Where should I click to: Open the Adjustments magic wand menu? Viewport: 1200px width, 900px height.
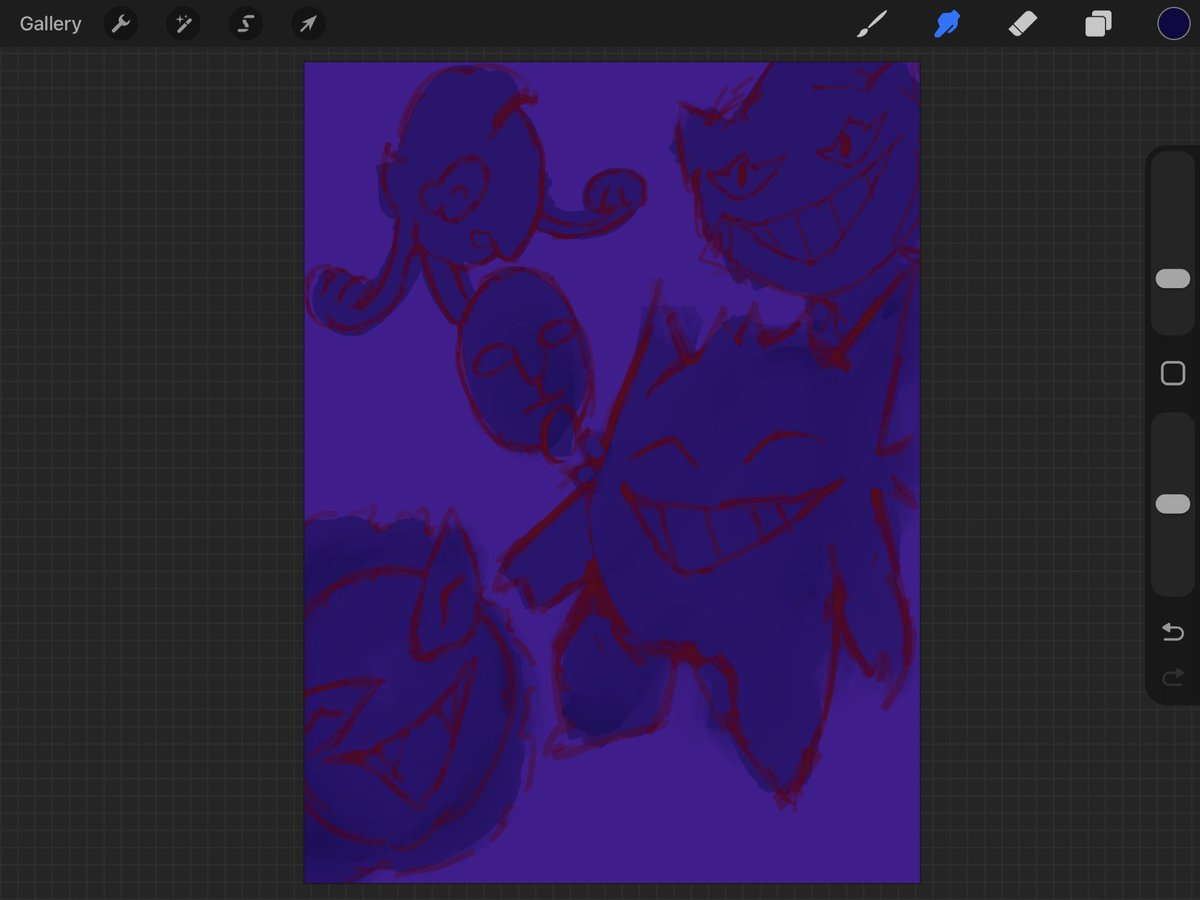(x=183, y=24)
